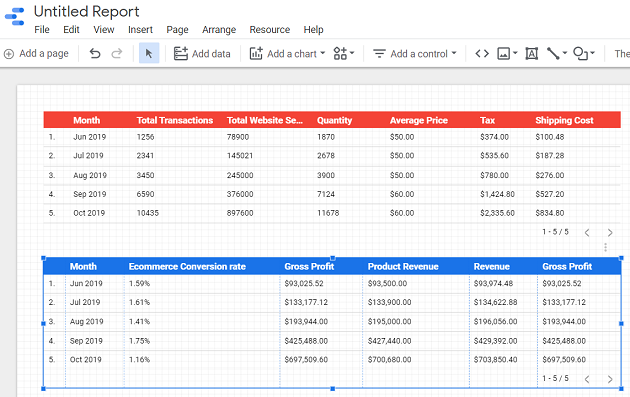Click the Data Studio logo icon
This screenshot has height=397, width=630.
coord(15,16)
